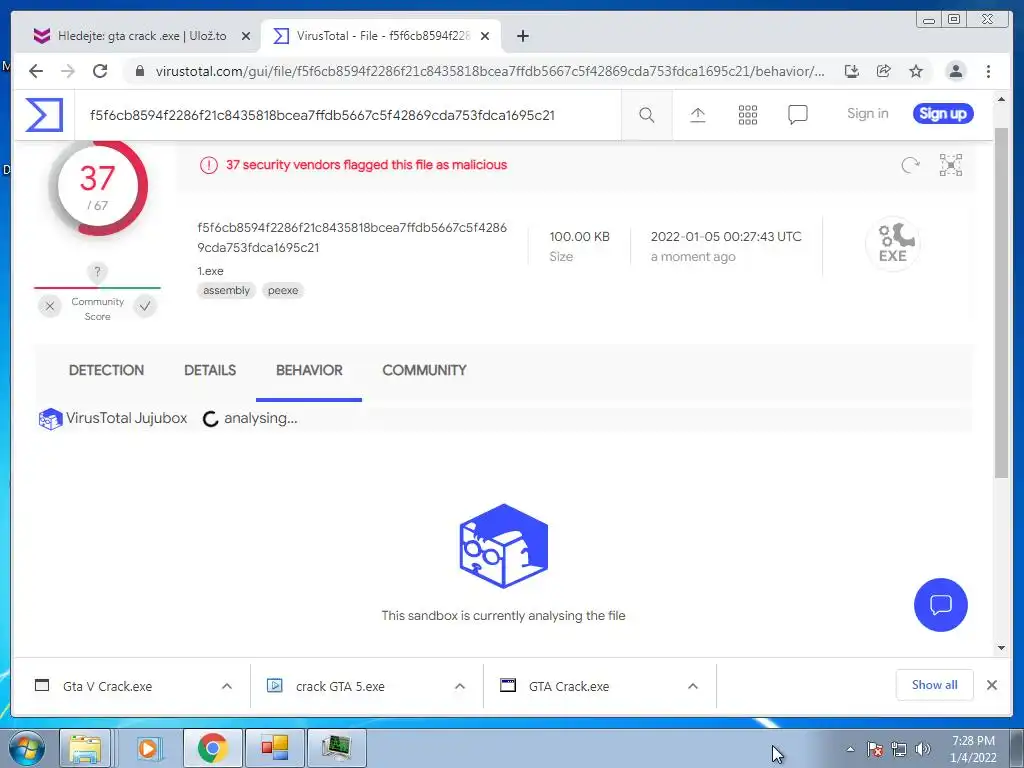1024x768 pixels.
Task: Open the DETAILS tab
Action: 210,370
